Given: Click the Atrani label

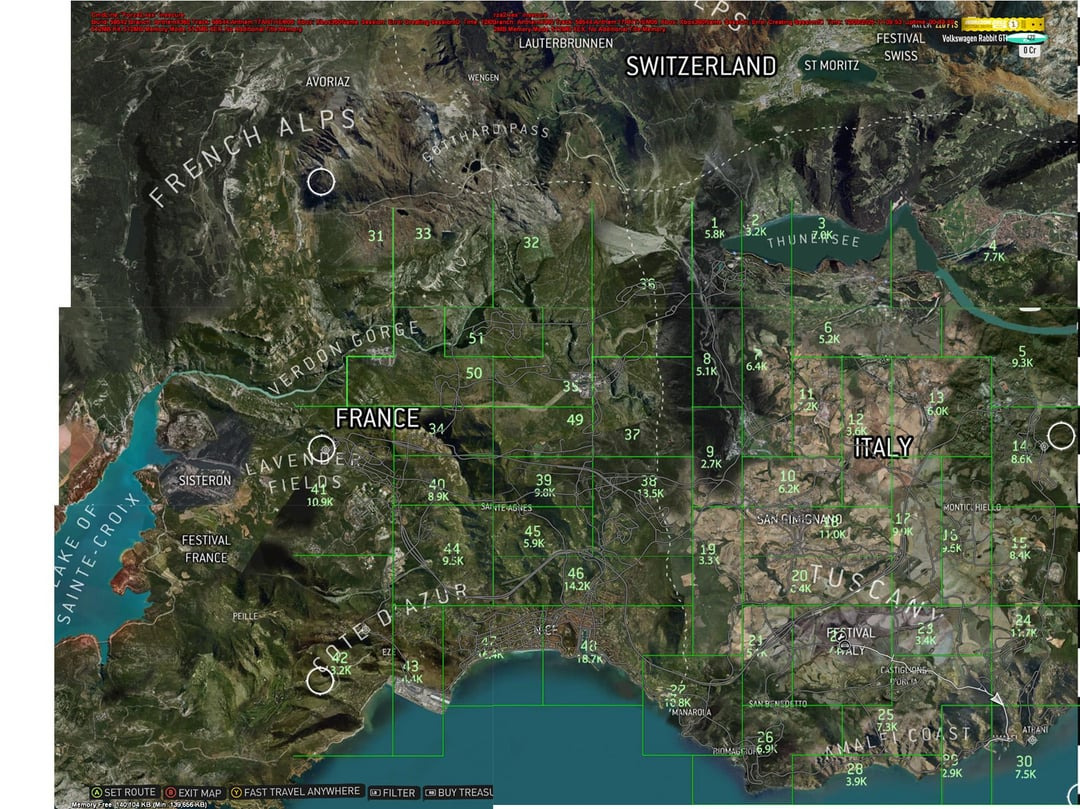Looking at the screenshot, I should (x=1036, y=730).
